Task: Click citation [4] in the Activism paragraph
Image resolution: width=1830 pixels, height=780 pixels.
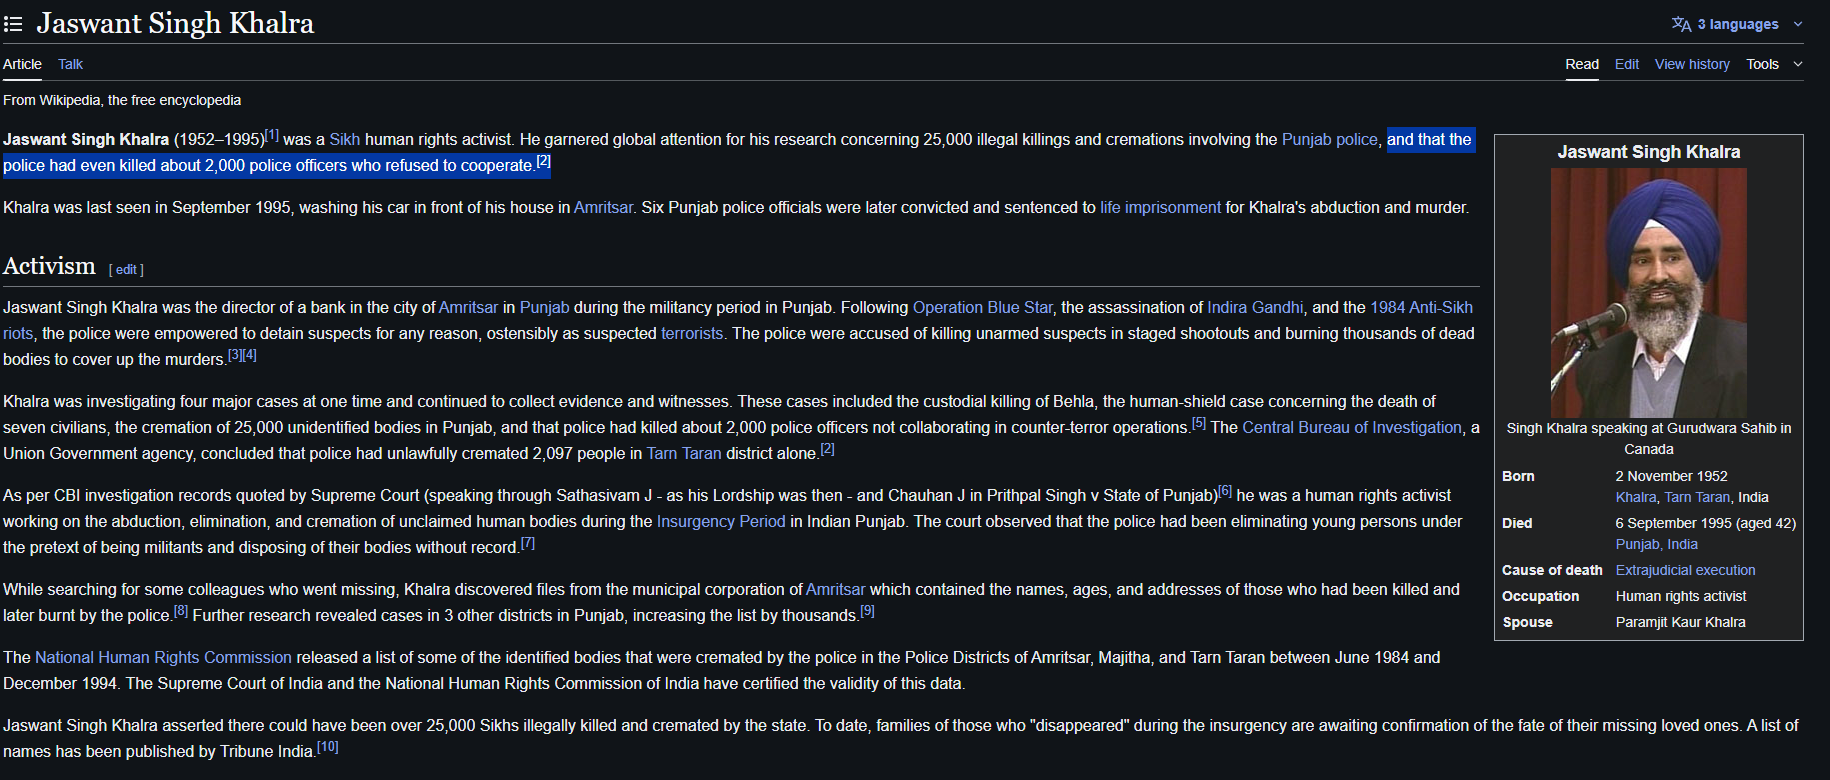Action: click(x=250, y=355)
